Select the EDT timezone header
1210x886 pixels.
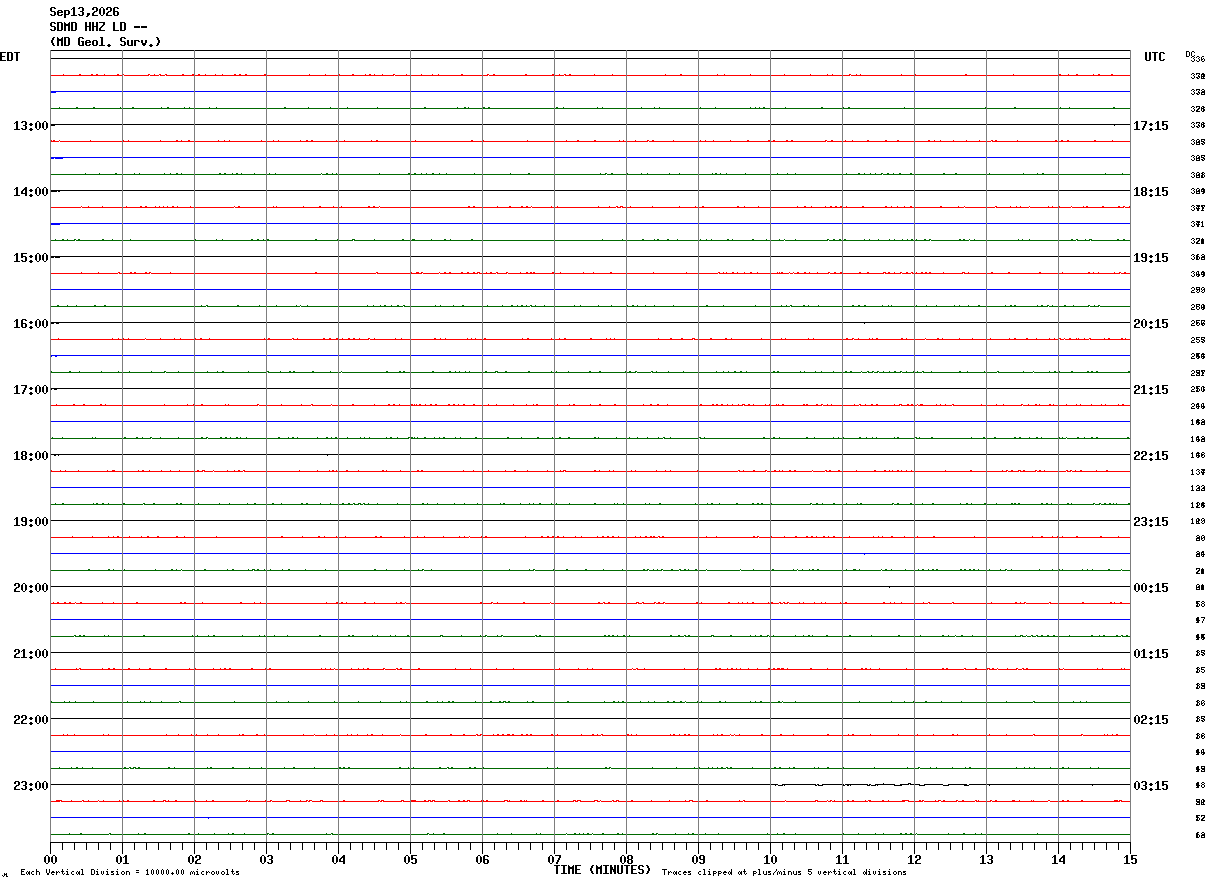point(10,57)
